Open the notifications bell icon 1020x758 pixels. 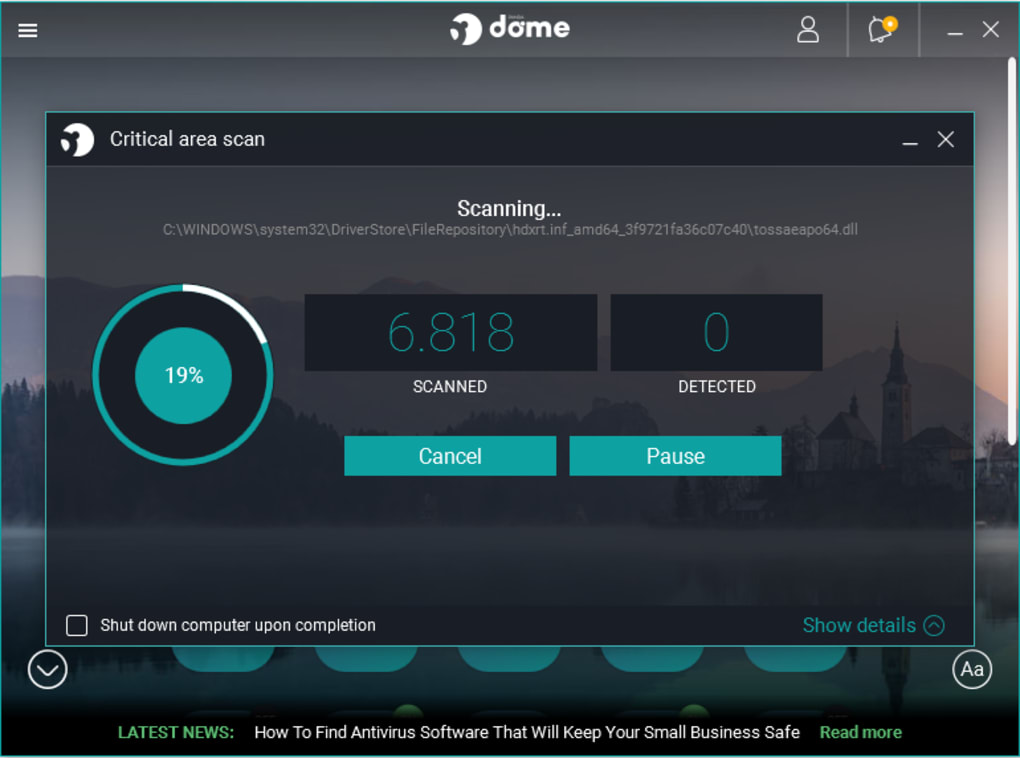click(x=882, y=29)
